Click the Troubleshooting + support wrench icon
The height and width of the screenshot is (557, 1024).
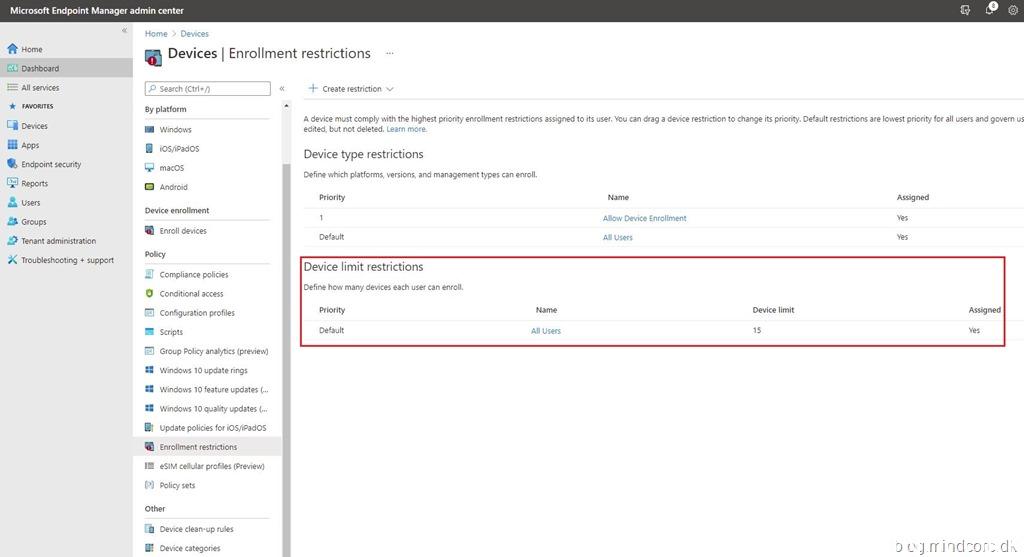[x=13, y=260]
